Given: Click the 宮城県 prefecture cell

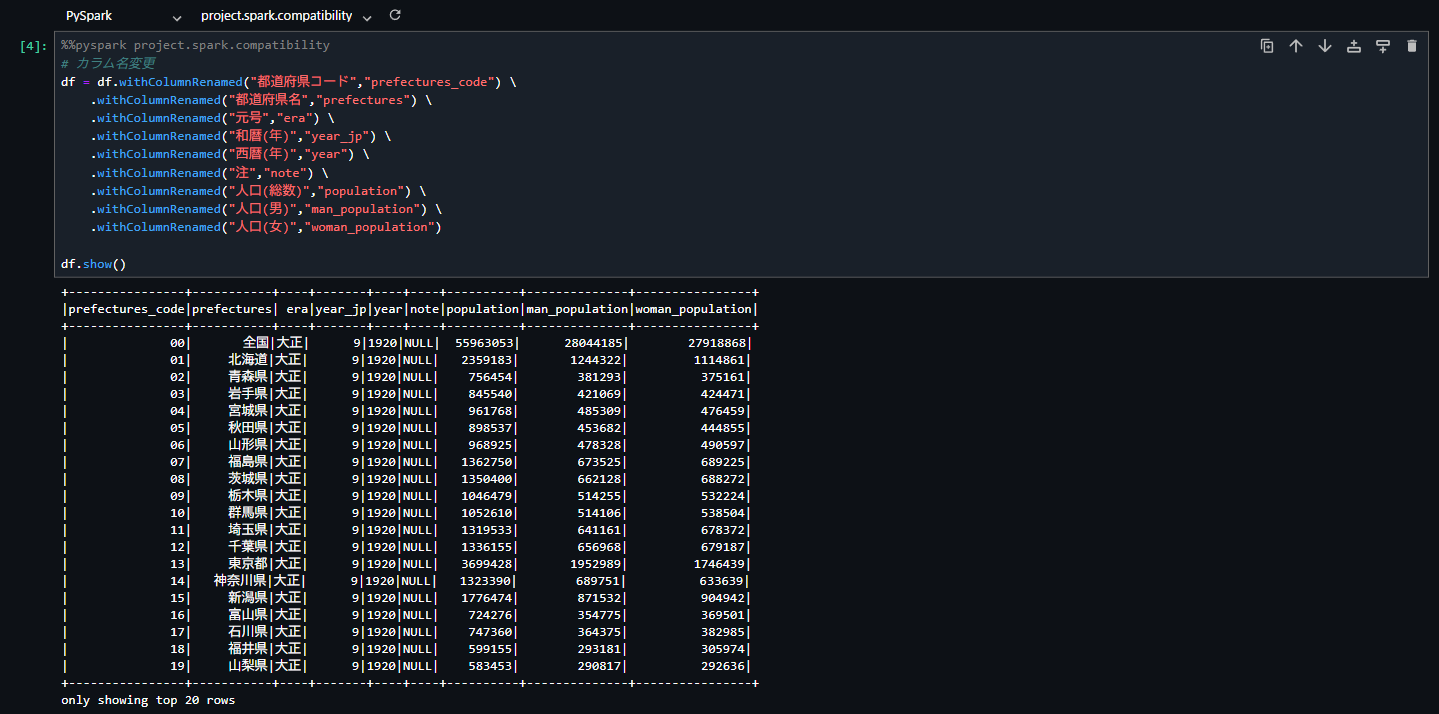Looking at the screenshot, I should point(248,411).
